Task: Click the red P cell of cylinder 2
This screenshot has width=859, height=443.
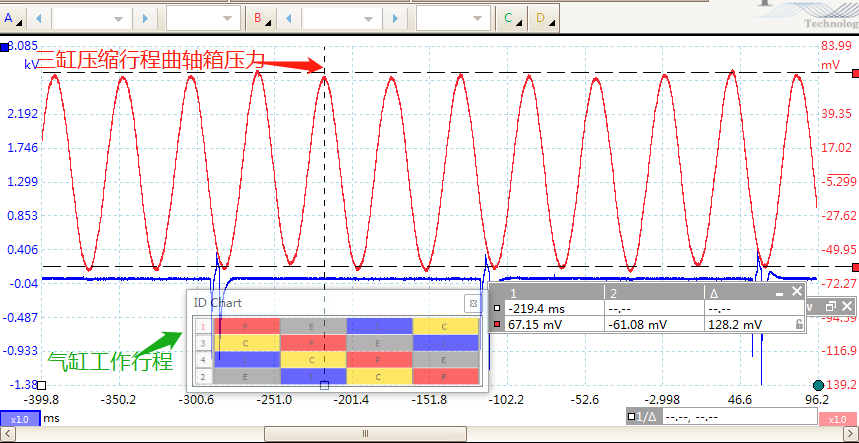Action: [x=446, y=376]
